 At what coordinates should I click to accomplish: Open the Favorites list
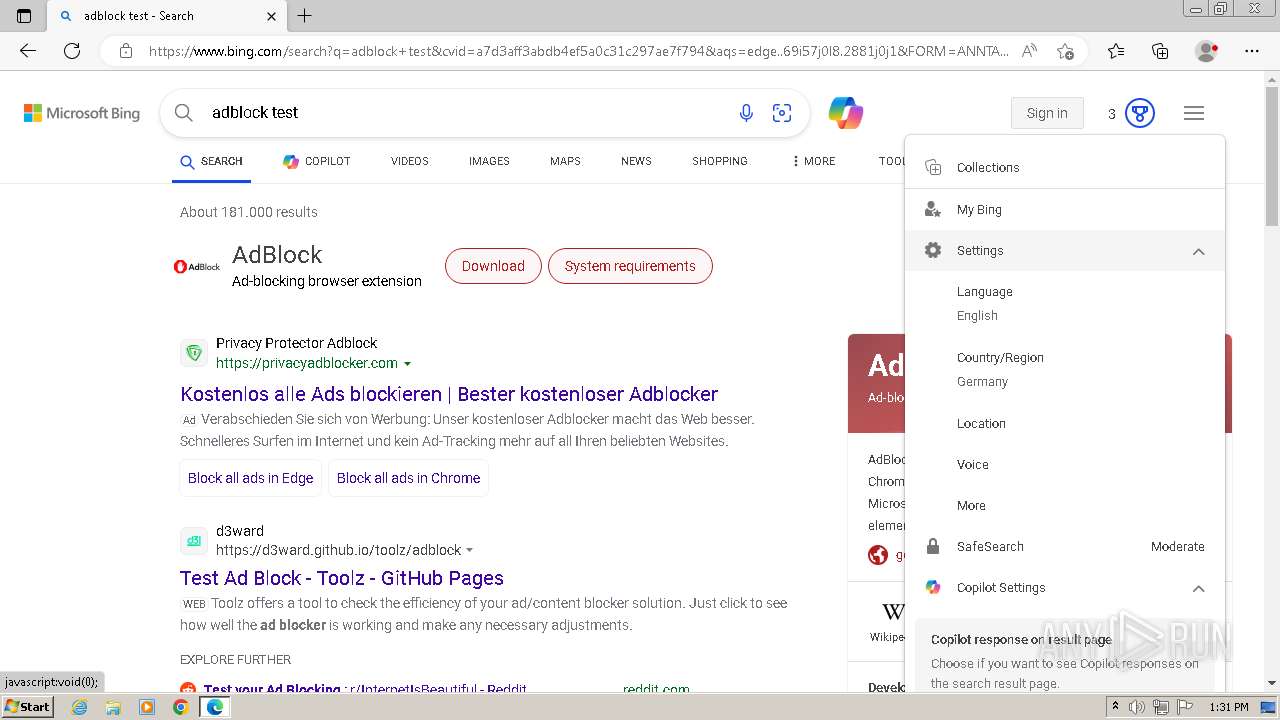tap(1116, 51)
